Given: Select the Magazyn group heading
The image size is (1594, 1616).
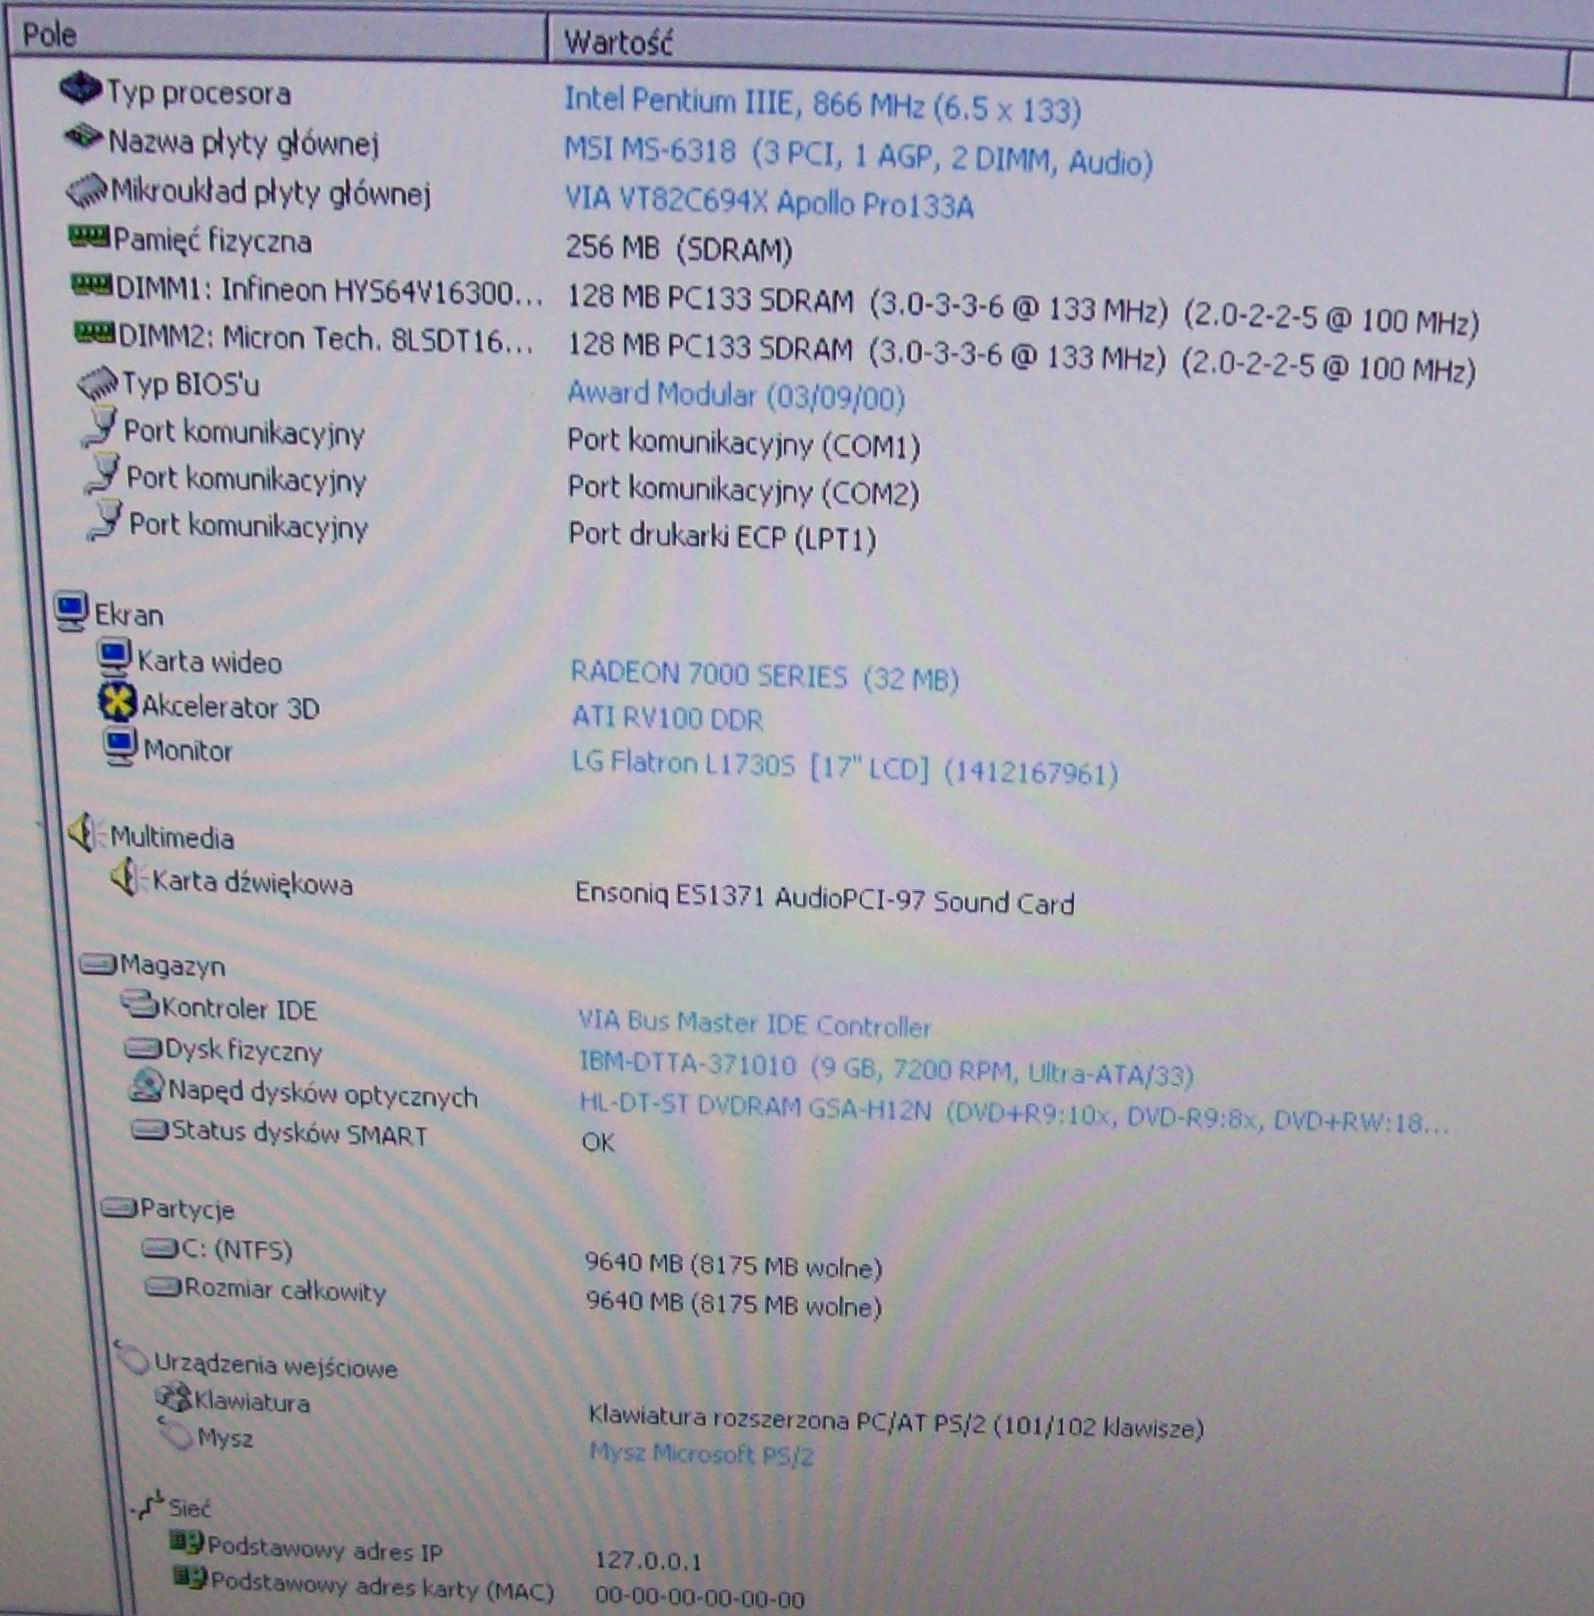Looking at the screenshot, I should [x=171, y=965].
